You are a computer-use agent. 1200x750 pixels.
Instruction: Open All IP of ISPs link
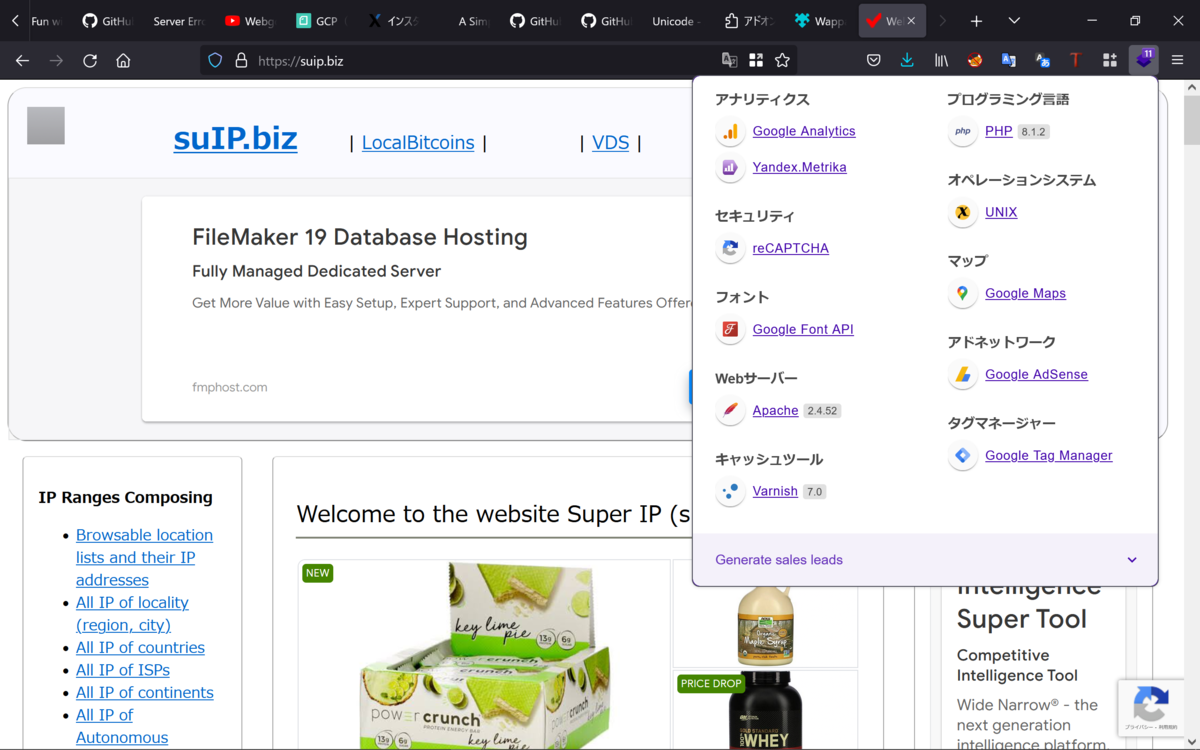click(x=123, y=670)
